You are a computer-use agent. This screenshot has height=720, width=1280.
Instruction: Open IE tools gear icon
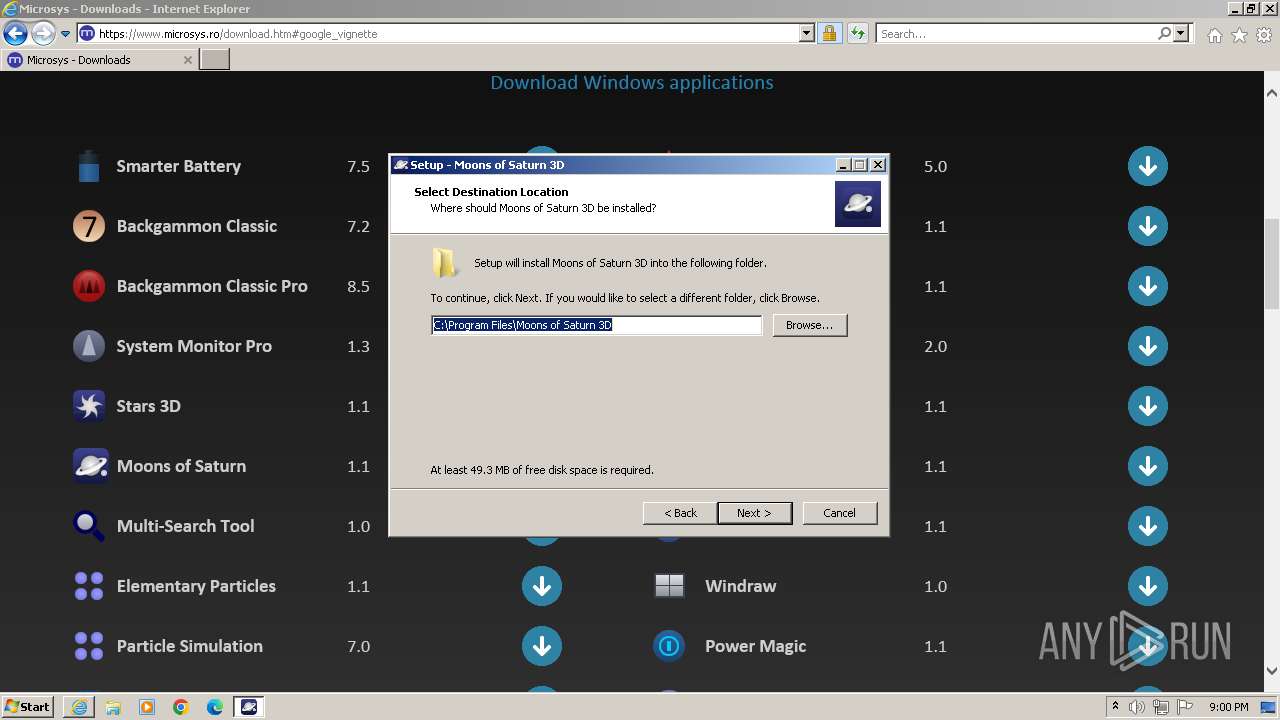pyautogui.click(x=1264, y=35)
